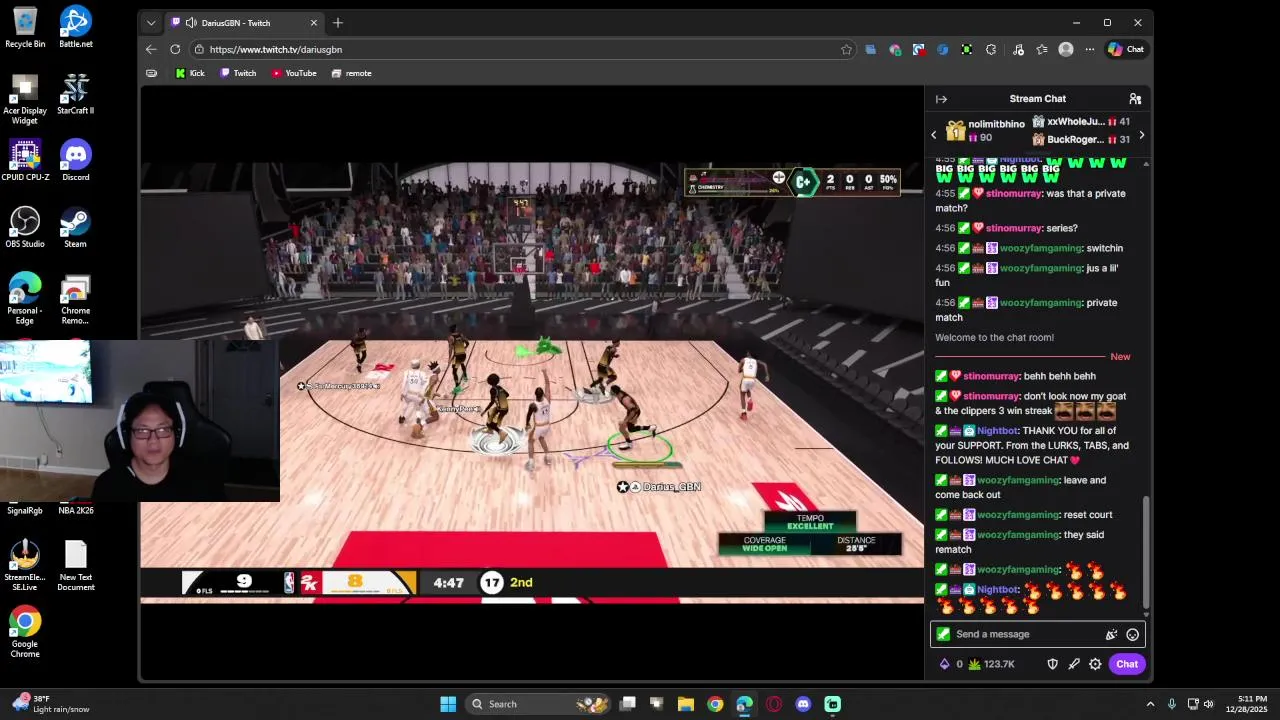View site information lock icon

coord(200,49)
